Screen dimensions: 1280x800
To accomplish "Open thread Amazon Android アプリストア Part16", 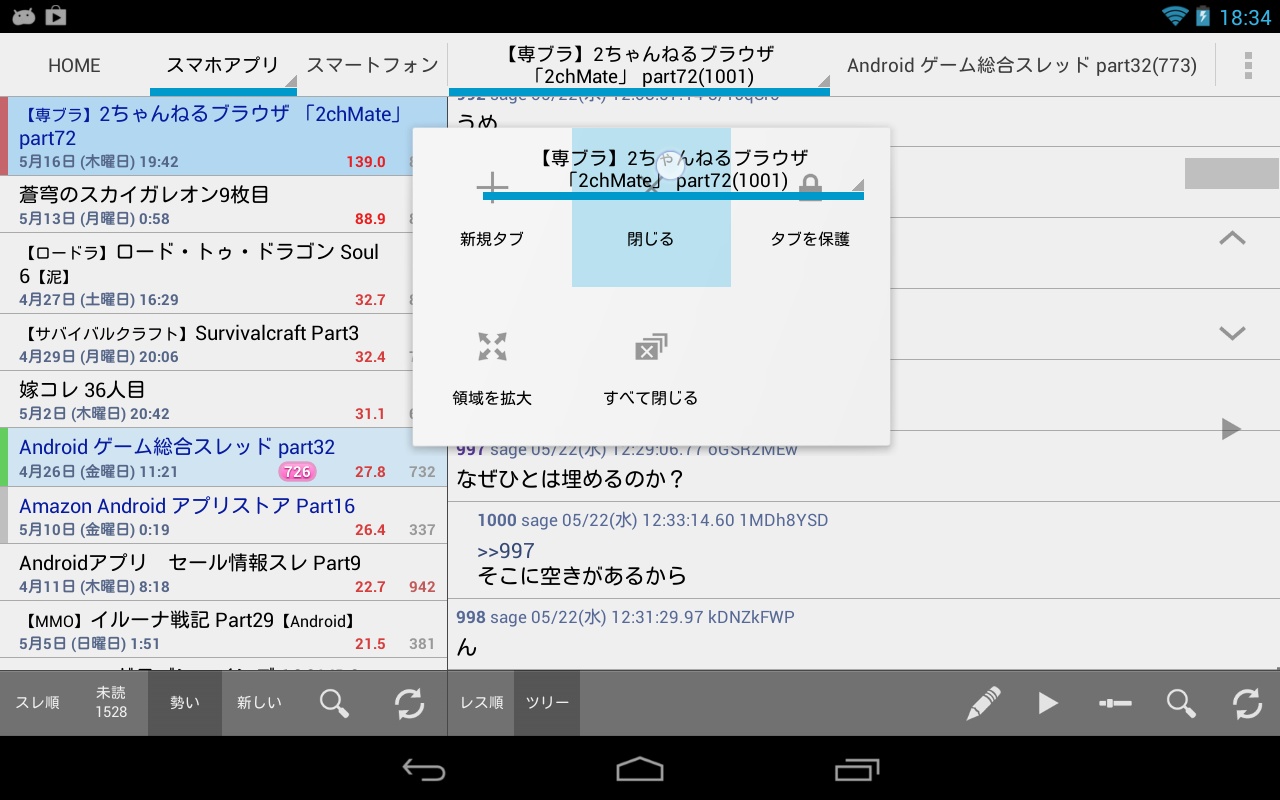I will 223,515.
